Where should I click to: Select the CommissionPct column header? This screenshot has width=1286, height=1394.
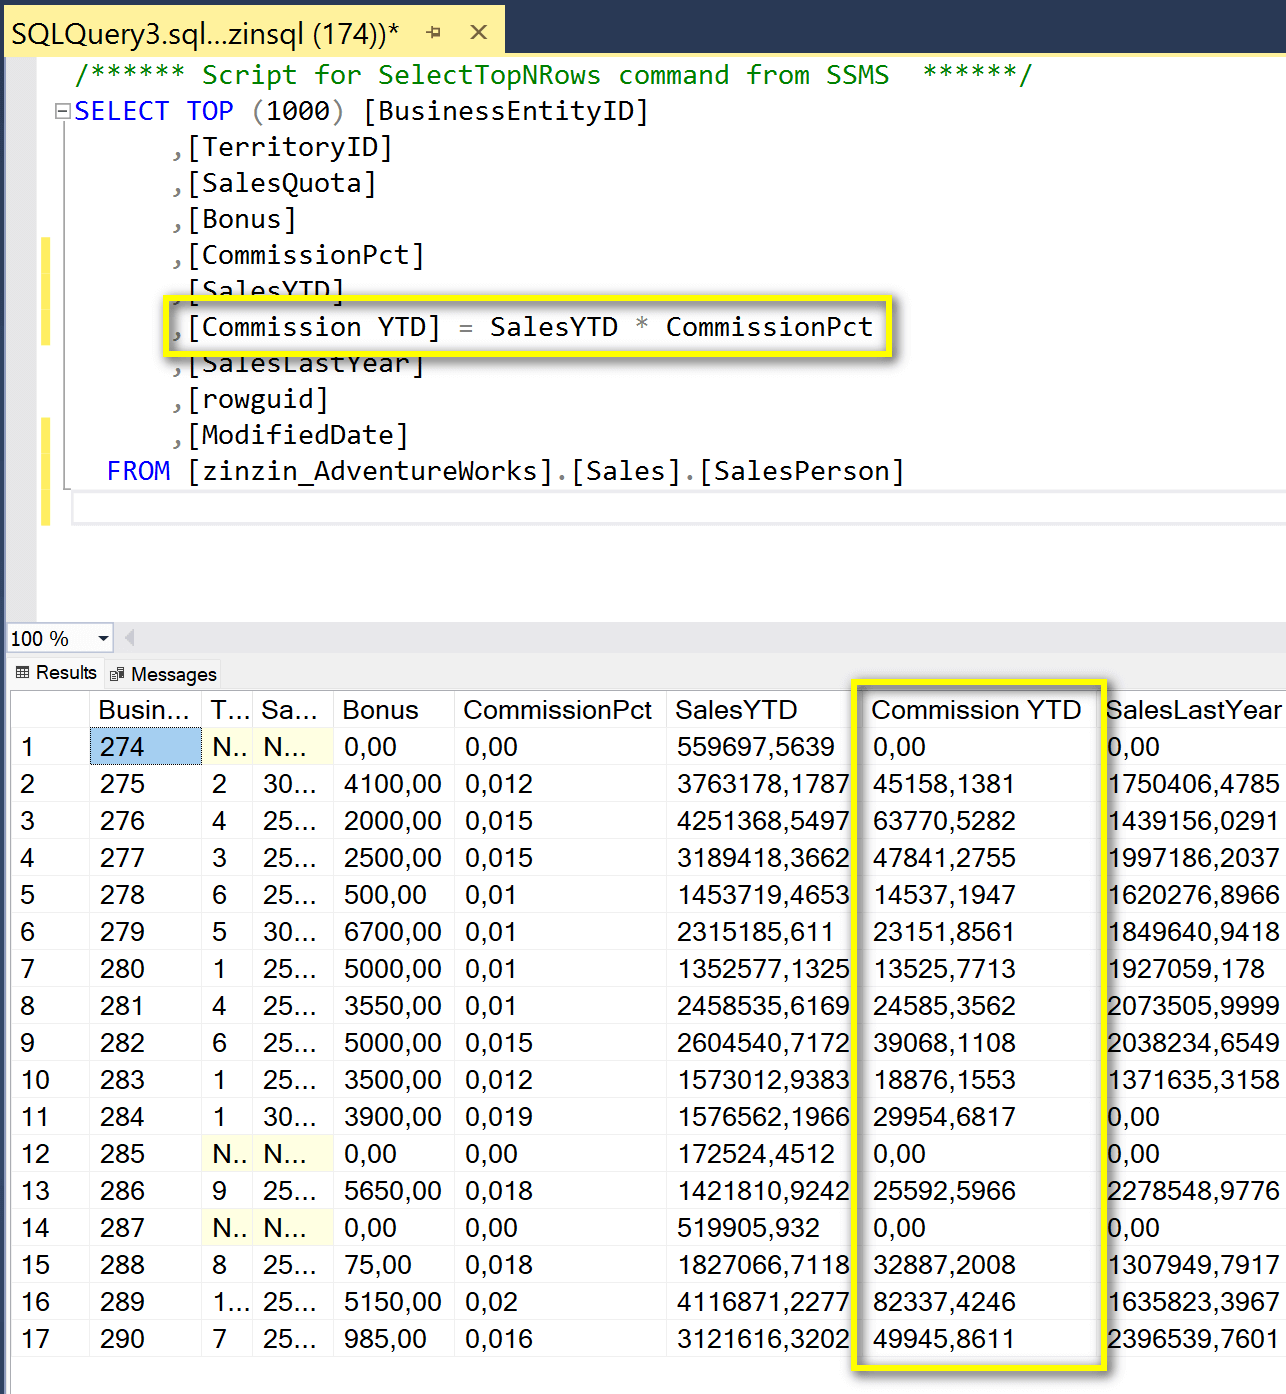pyautogui.click(x=558, y=710)
